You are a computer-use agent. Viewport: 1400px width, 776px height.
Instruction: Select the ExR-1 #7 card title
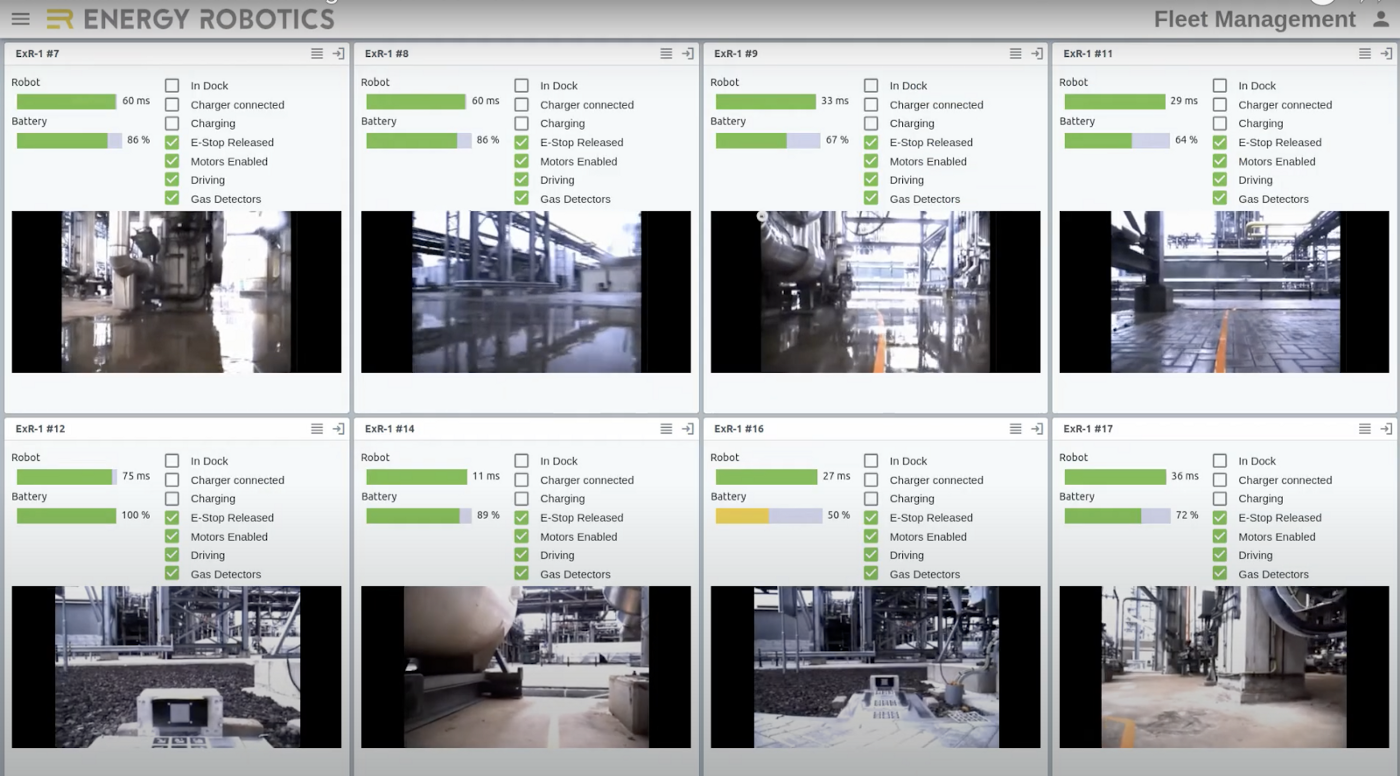(38, 54)
